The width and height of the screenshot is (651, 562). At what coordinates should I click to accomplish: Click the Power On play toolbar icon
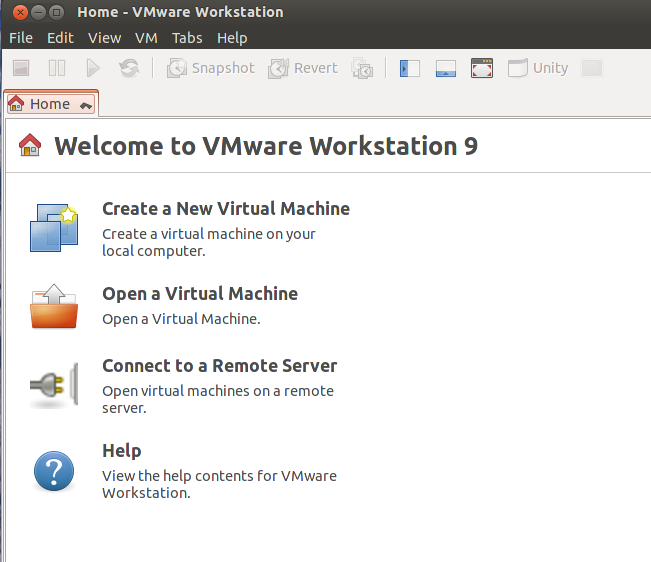click(x=93, y=68)
